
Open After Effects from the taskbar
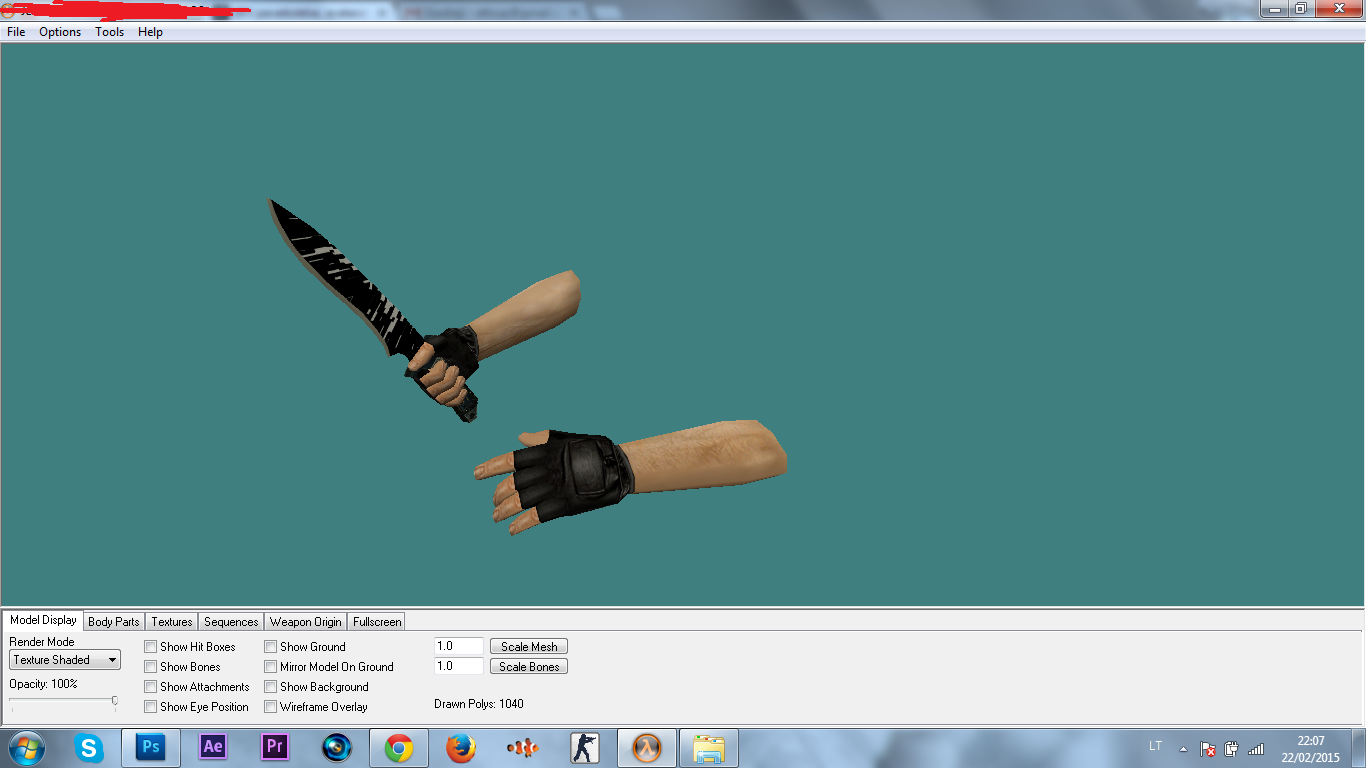point(213,748)
